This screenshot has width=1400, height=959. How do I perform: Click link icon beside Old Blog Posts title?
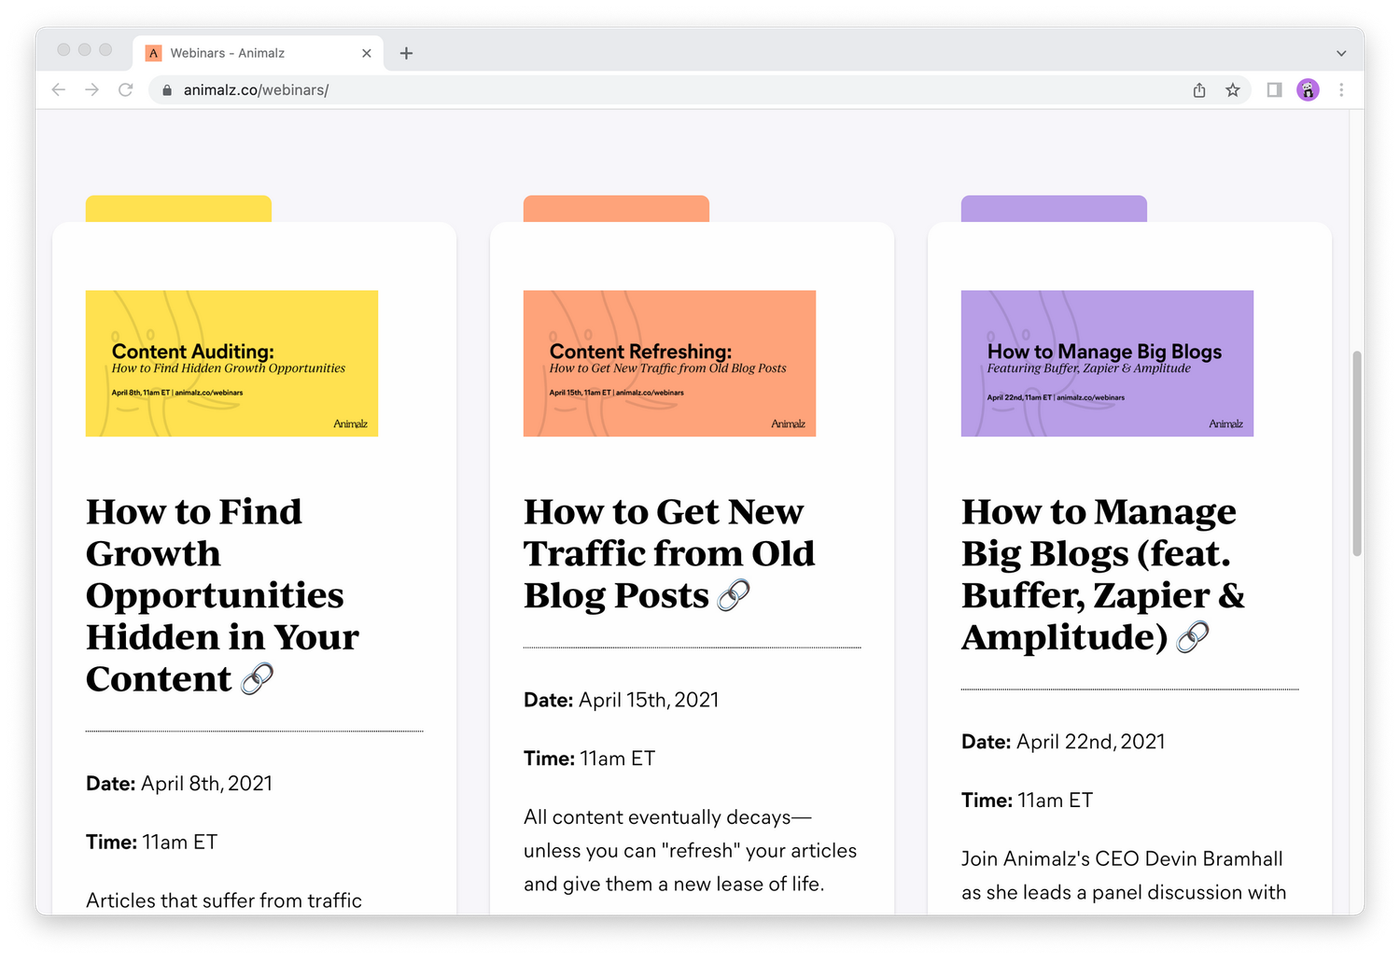[734, 595]
